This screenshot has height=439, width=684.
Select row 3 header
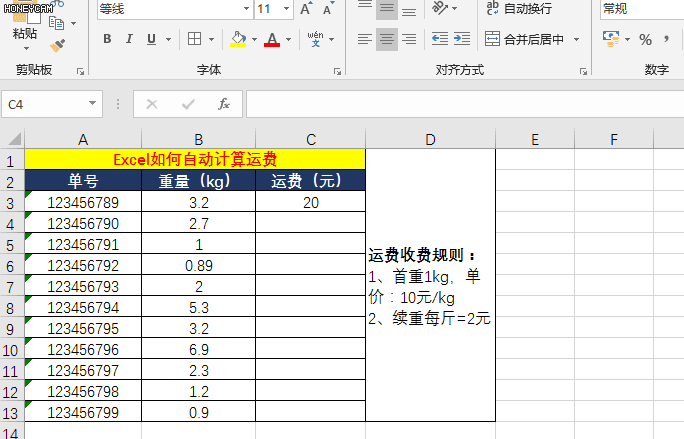(12, 203)
